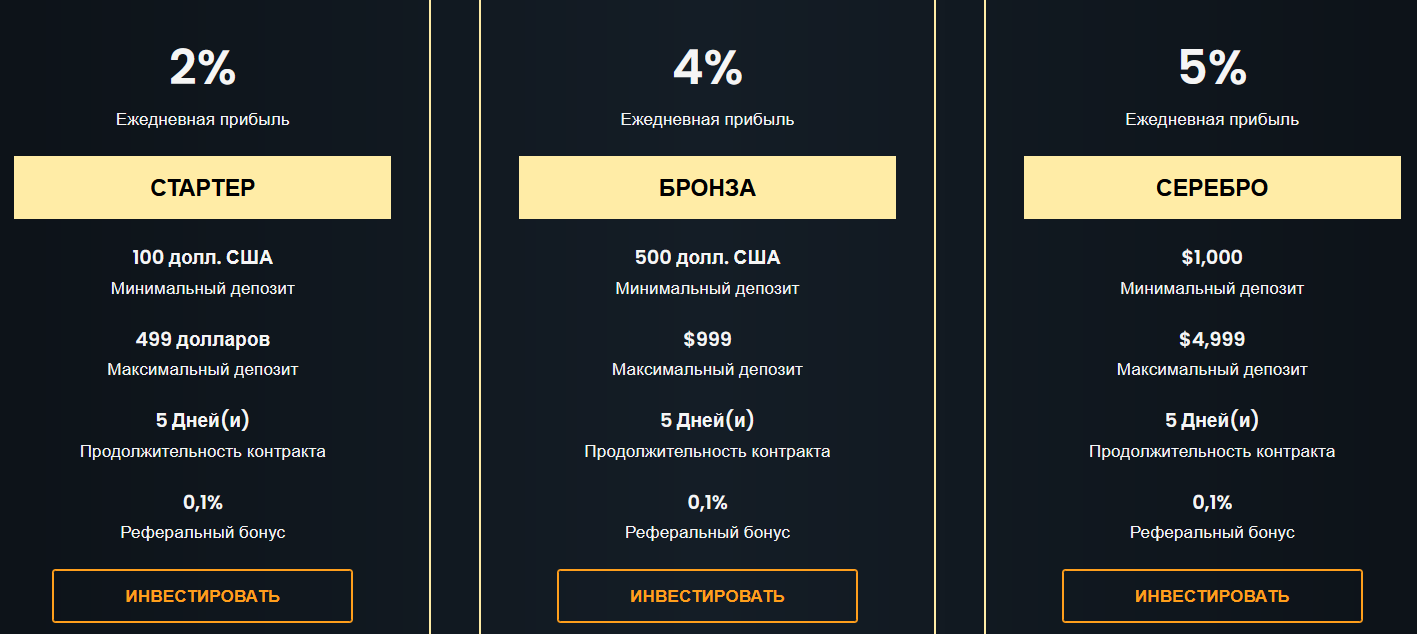
Task: Click ИНВЕСТИРОВАТЬ button under СЕРЕБРО plan
Action: (1212, 596)
